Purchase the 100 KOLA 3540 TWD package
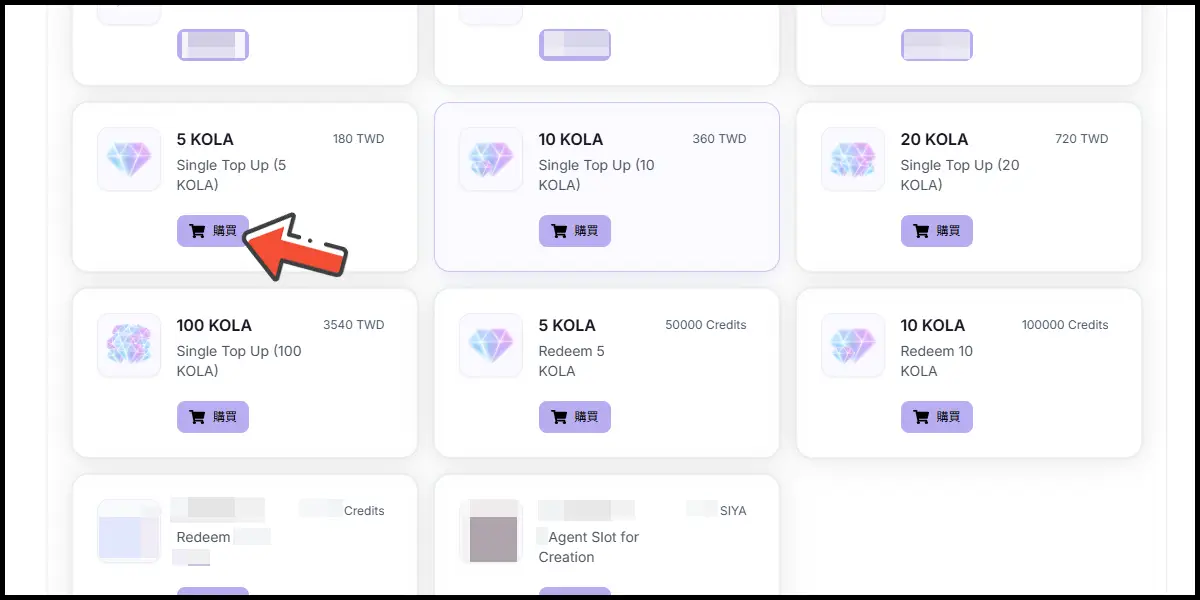 coord(213,417)
